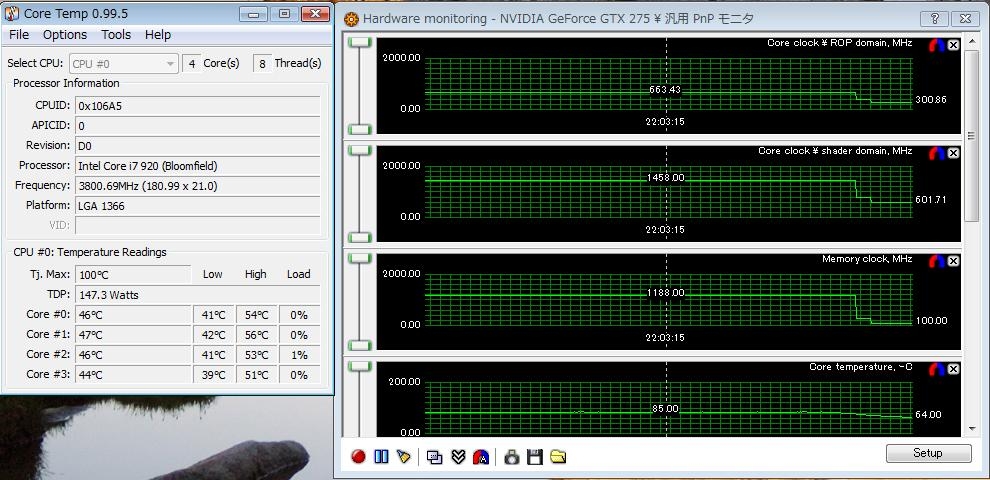Click the 1188.00 marker on Memory clock graph
This screenshot has width=990, height=480.
(x=665, y=293)
